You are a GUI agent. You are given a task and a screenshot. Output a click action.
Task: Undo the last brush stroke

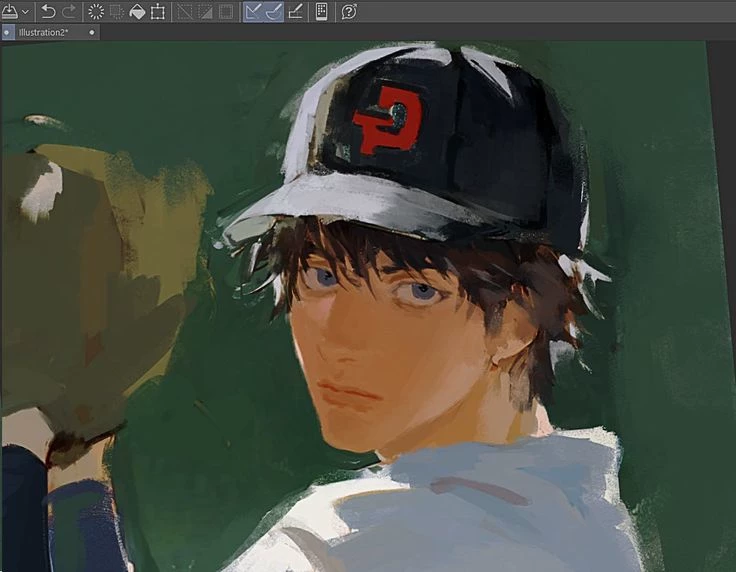click(x=48, y=12)
